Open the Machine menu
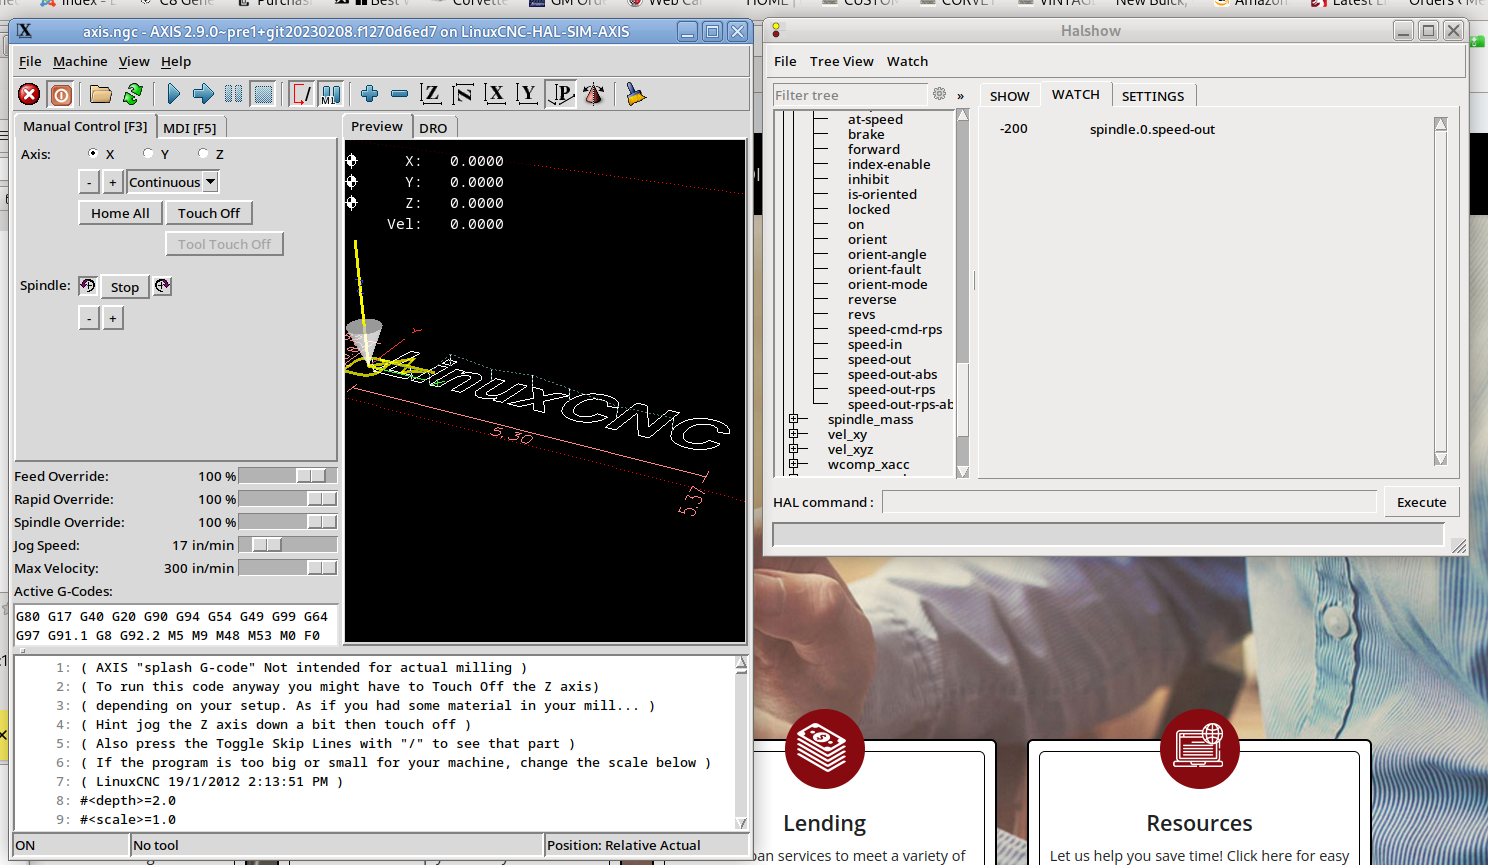 pyautogui.click(x=80, y=62)
